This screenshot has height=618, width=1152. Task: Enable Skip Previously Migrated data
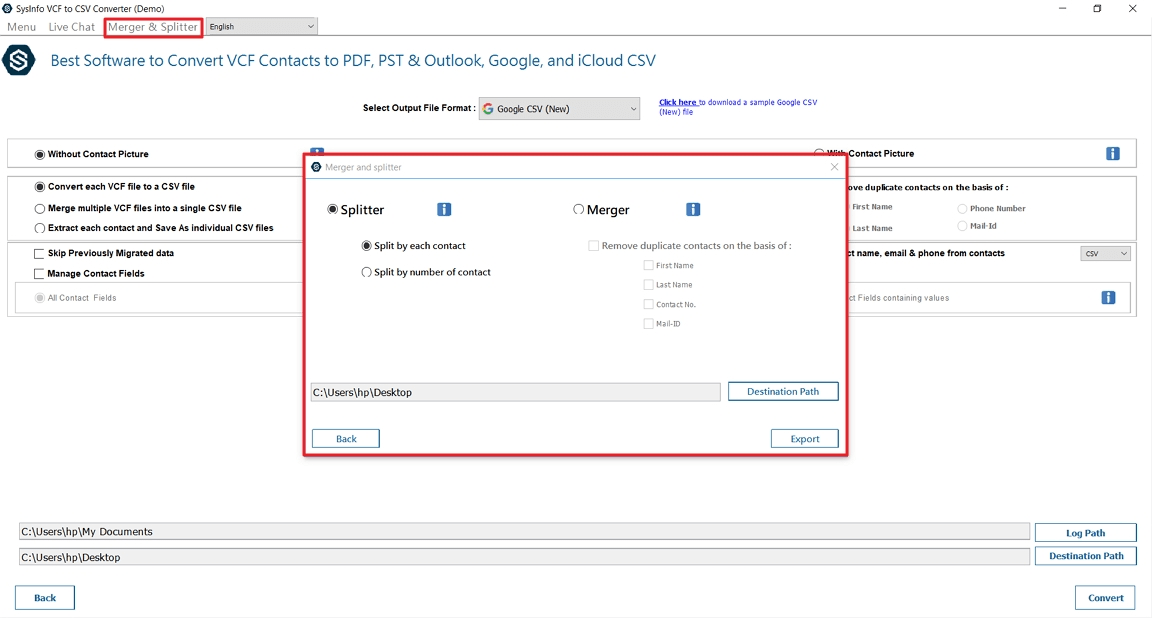pos(39,254)
